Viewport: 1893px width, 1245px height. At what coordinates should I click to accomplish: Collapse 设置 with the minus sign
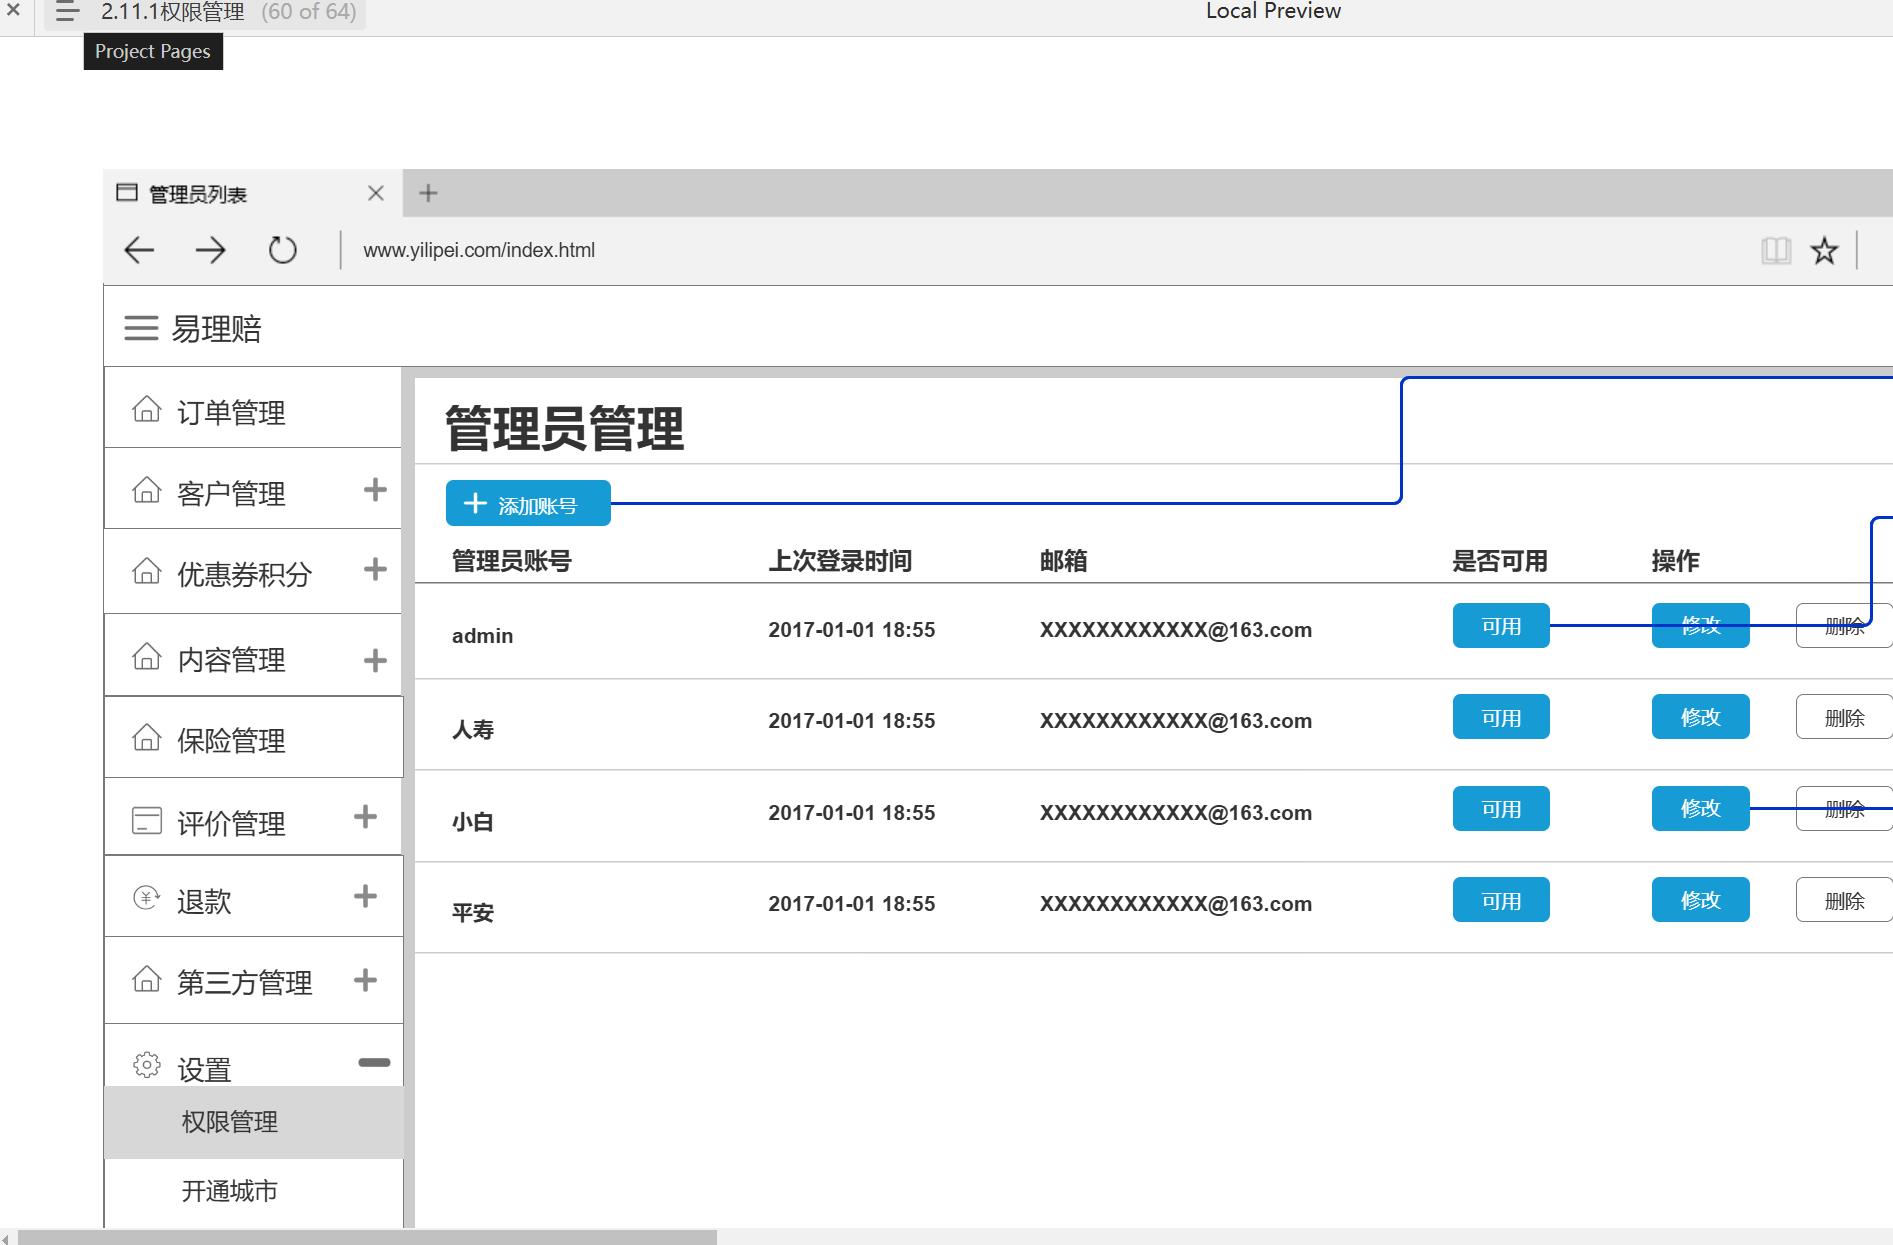[x=374, y=1062]
